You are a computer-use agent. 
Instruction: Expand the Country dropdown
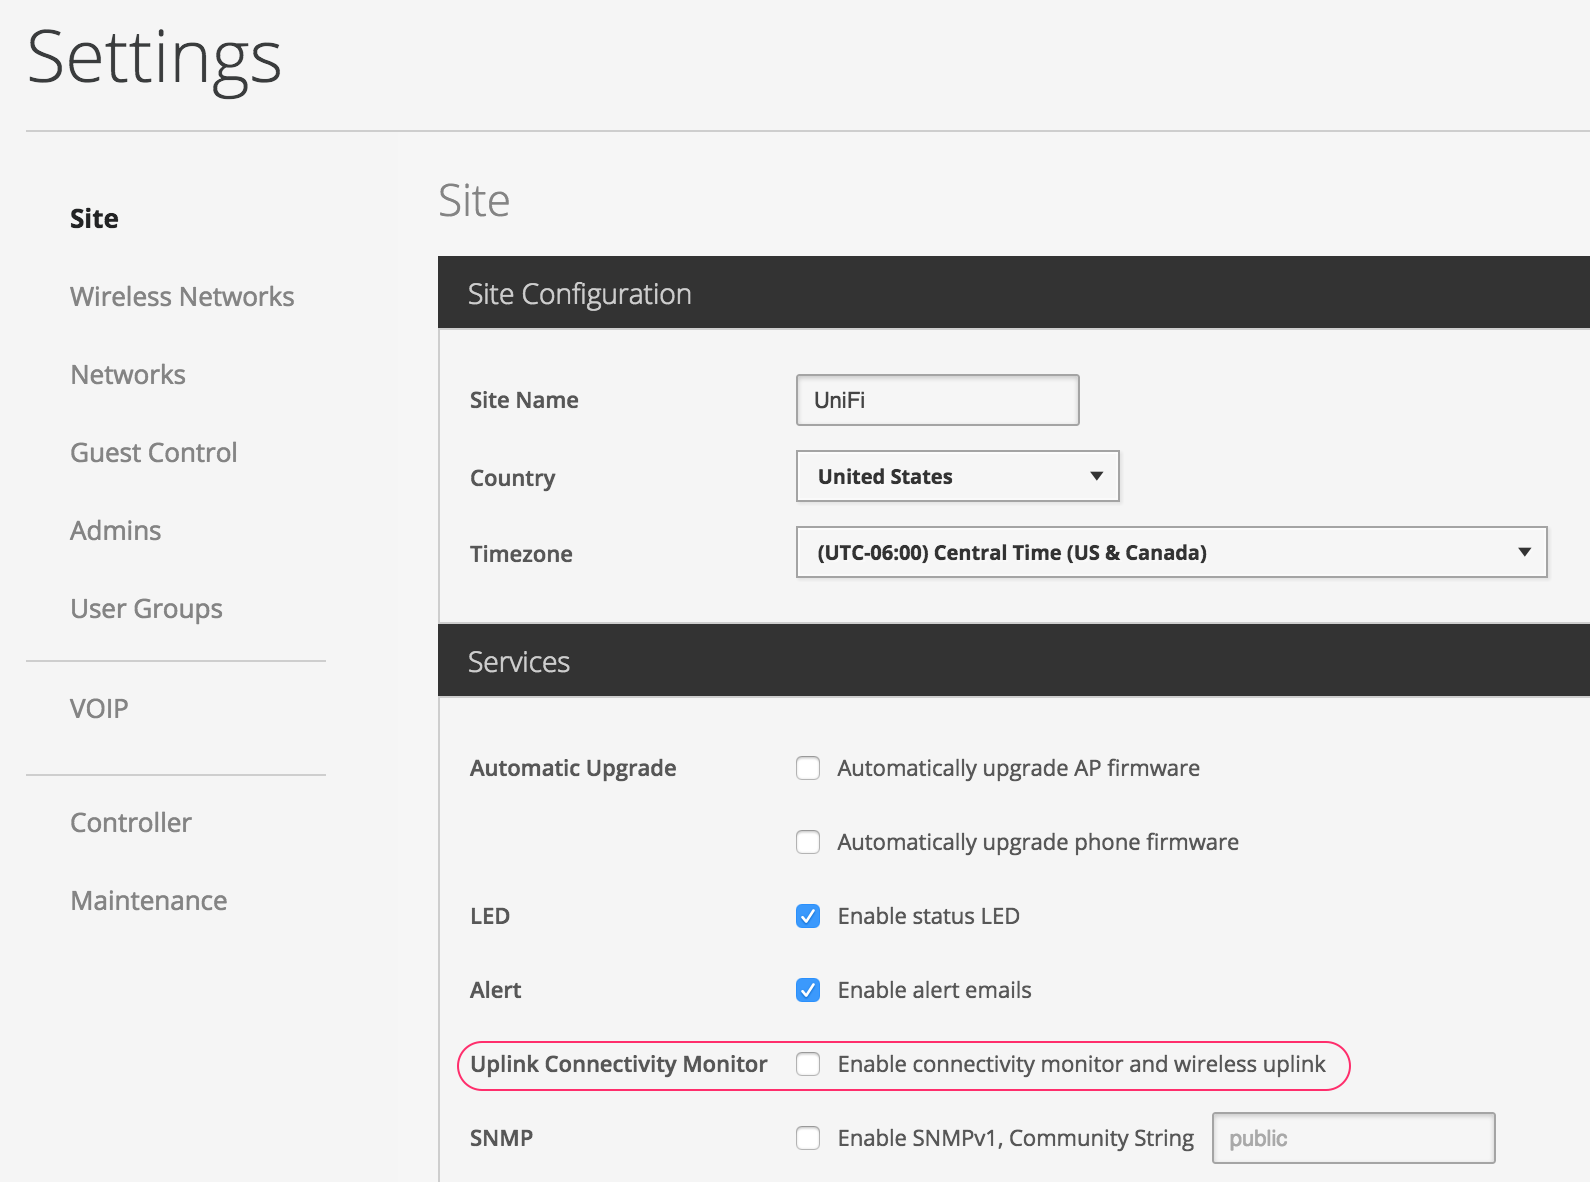point(957,477)
